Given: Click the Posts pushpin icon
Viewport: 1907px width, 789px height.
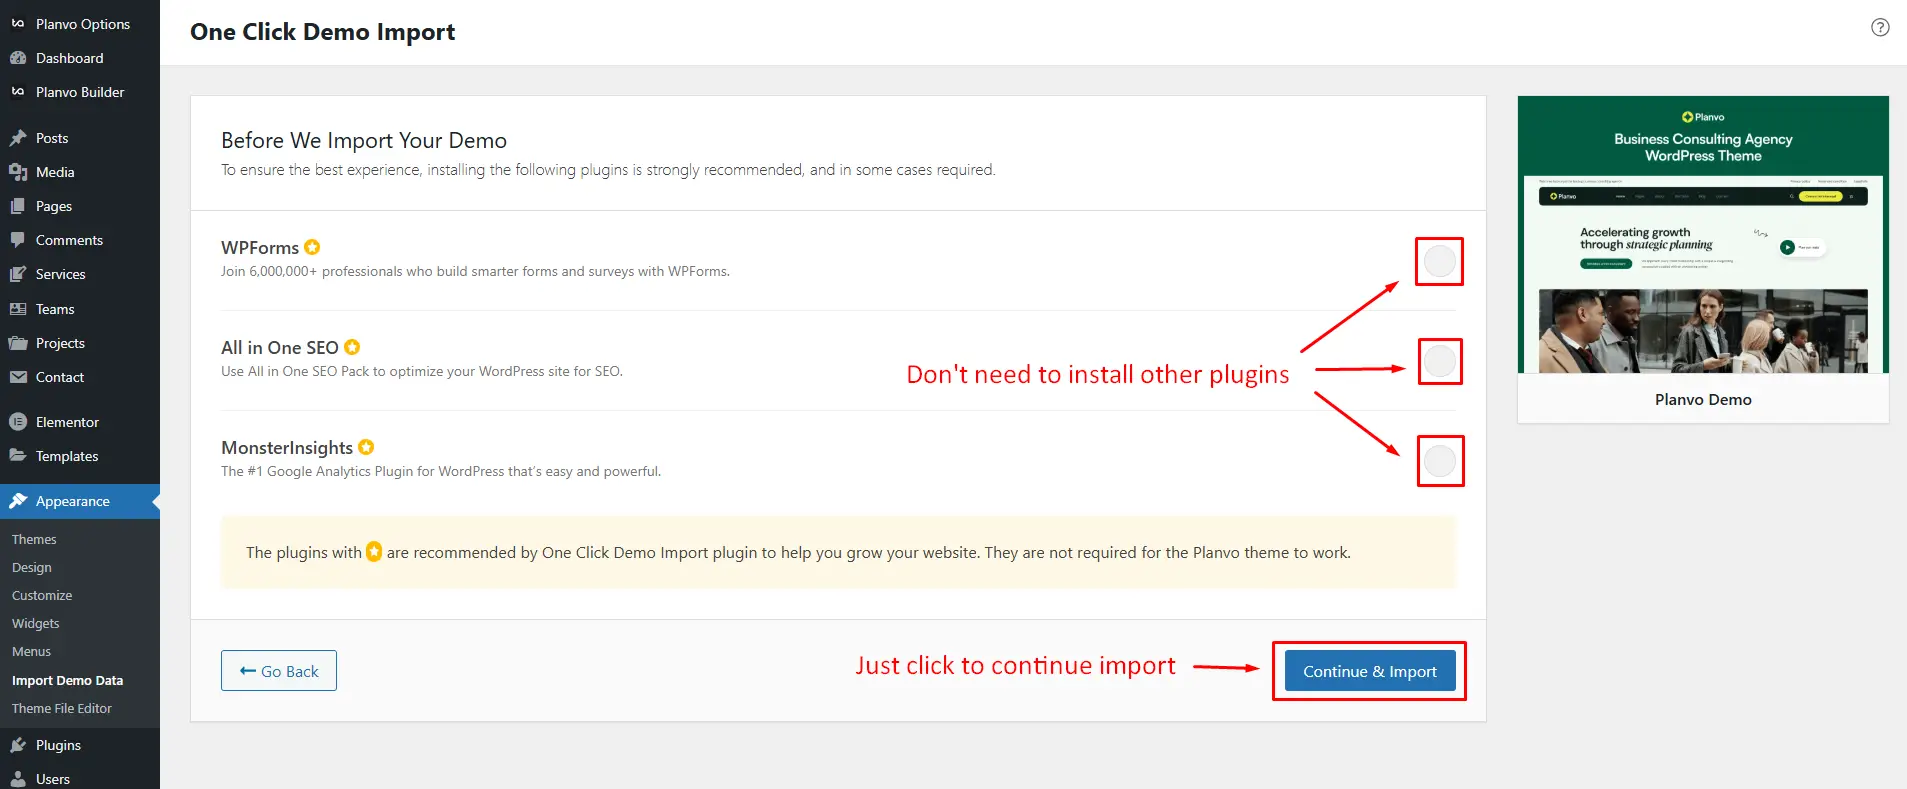Looking at the screenshot, I should (x=18, y=138).
